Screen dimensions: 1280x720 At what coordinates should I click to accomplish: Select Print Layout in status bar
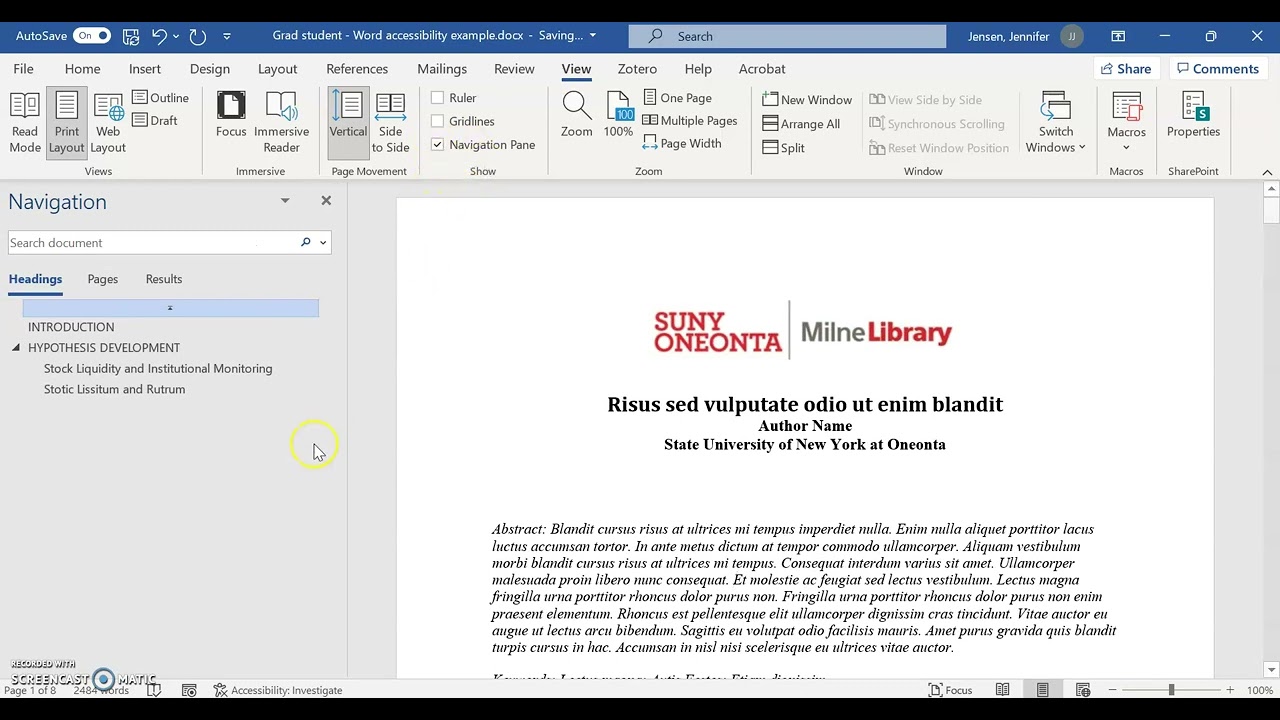pyautogui.click(x=1043, y=690)
